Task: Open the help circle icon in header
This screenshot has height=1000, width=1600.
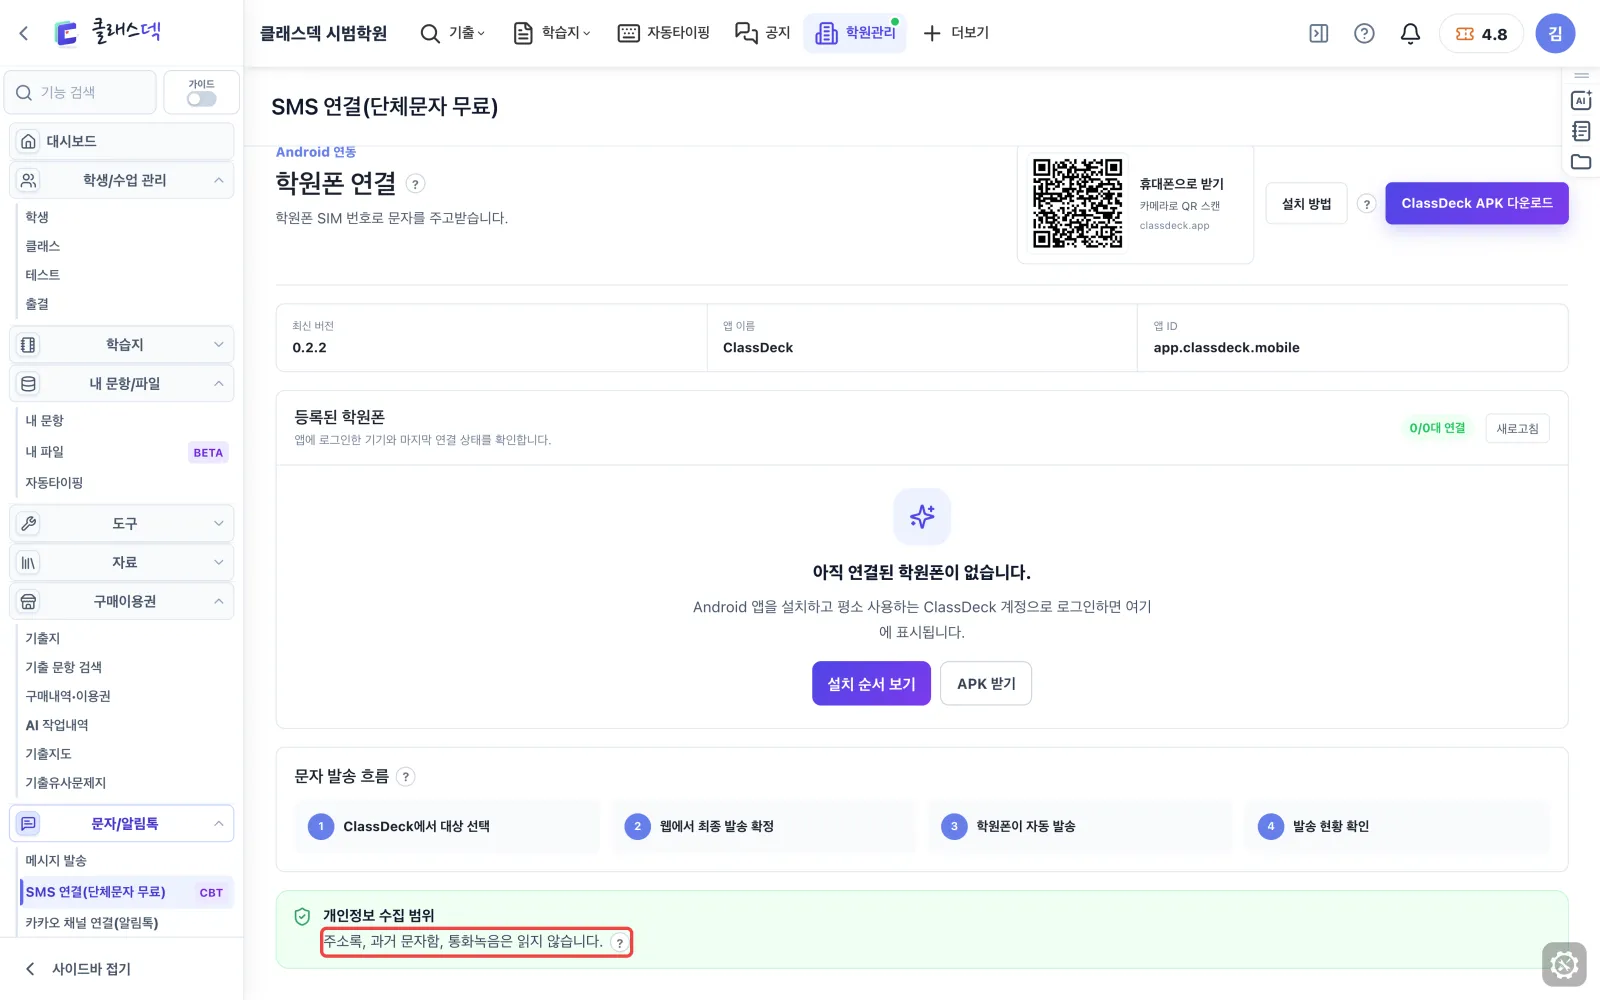Action: tap(1364, 33)
